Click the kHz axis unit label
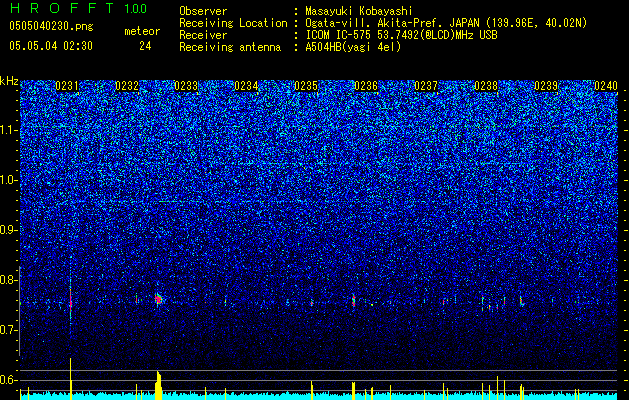Image resolution: width=629 pixels, height=400 pixels. (9, 81)
